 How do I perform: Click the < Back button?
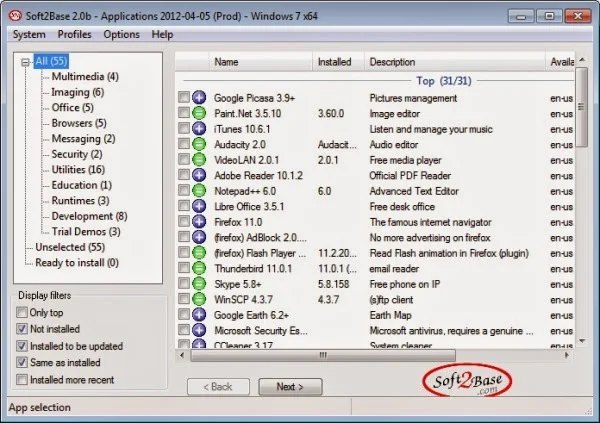click(218, 387)
